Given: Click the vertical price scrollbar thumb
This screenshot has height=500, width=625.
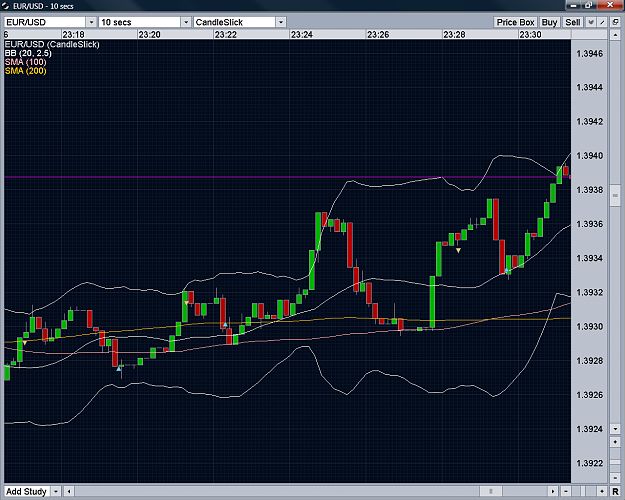Looking at the screenshot, I should tap(615, 195).
